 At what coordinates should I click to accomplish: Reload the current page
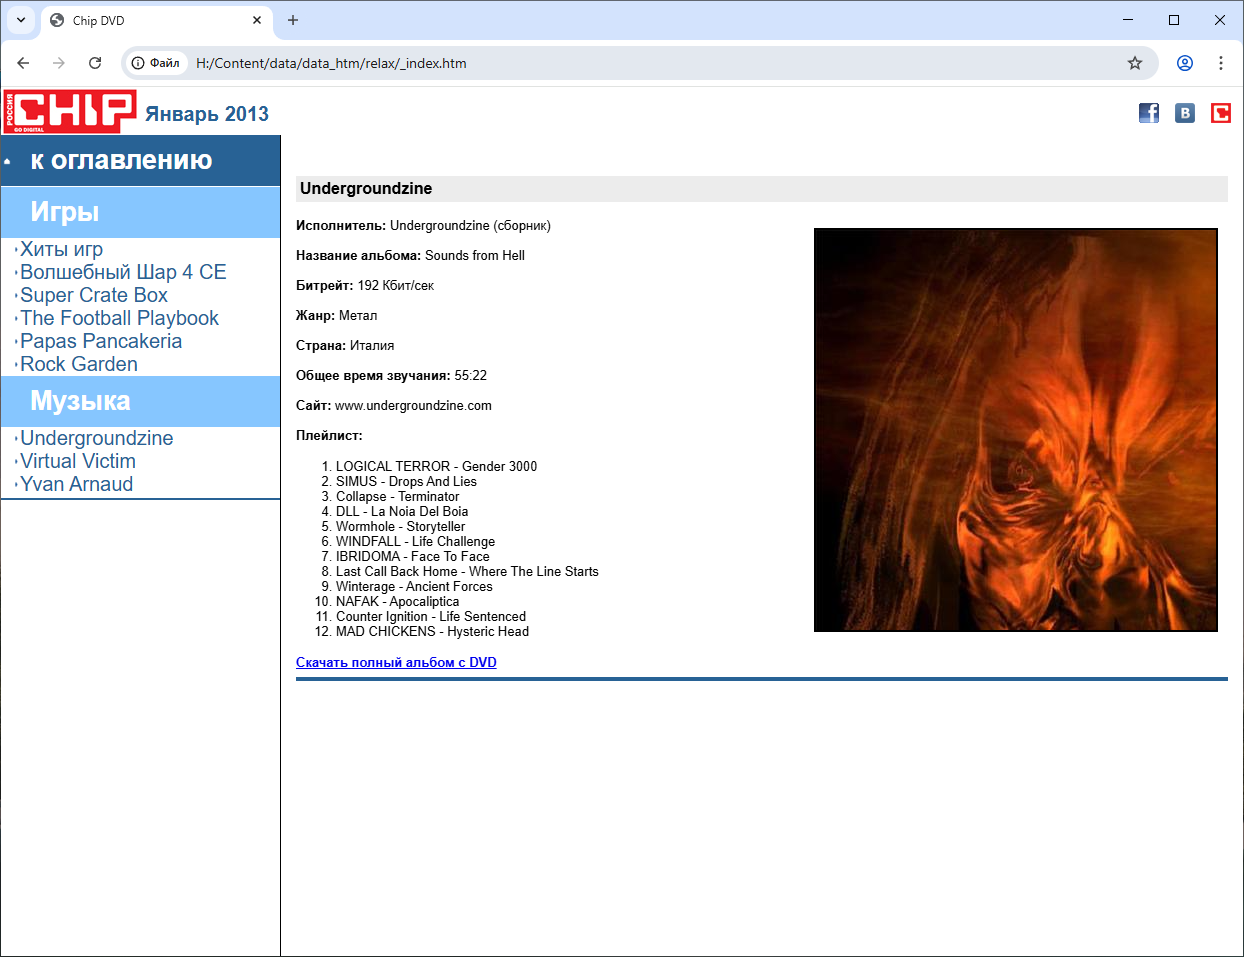[x=95, y=63]
